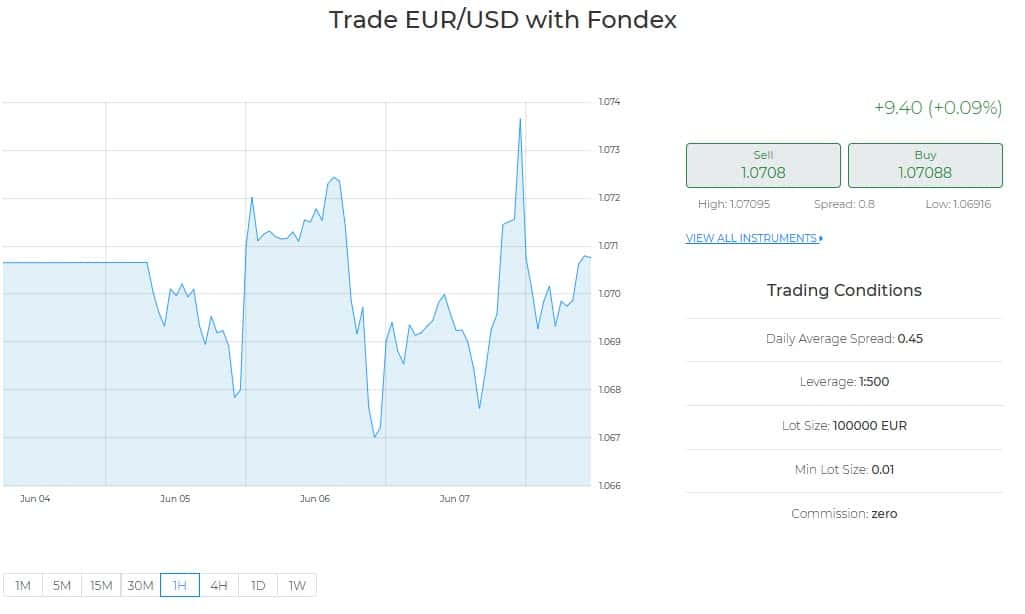
Task: Click the Sell 1.0708 button
Action: point(763,165)
